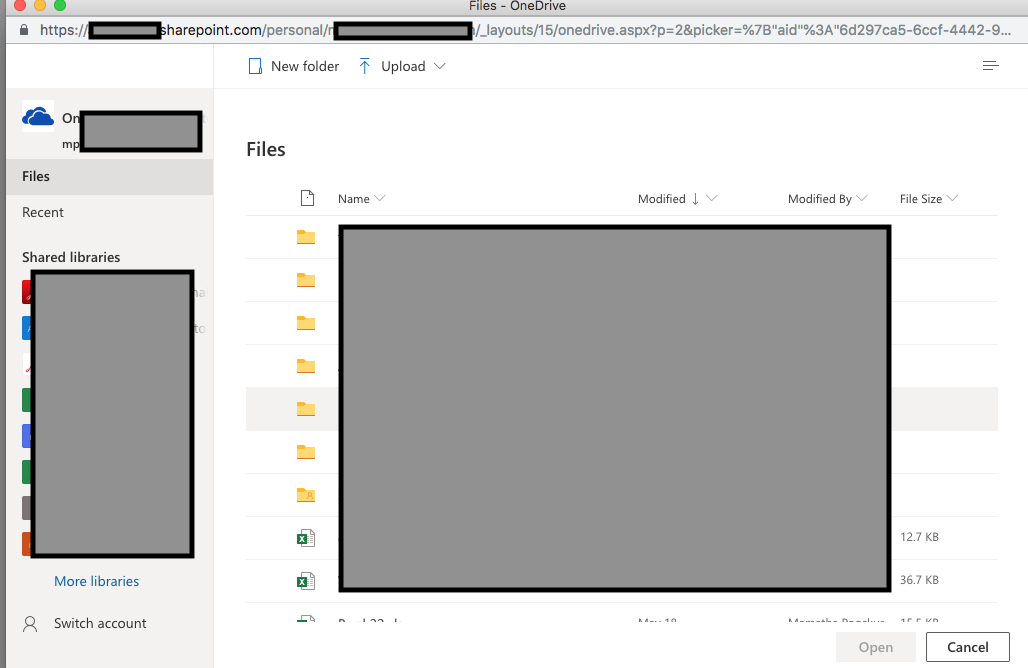
Task: Select the folder icon in the highlighted row
Action: pos(306,409)
